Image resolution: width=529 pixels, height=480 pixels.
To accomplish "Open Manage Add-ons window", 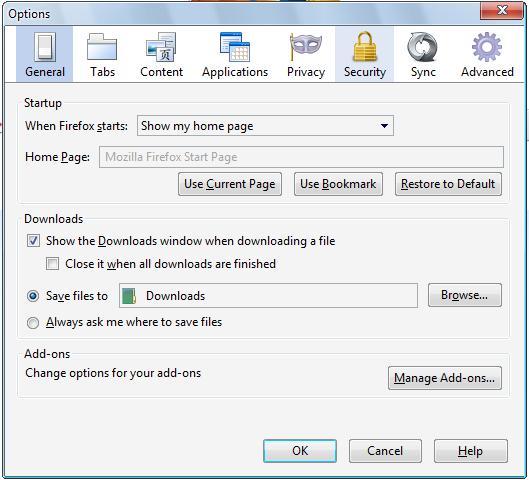I will (445, 378).
